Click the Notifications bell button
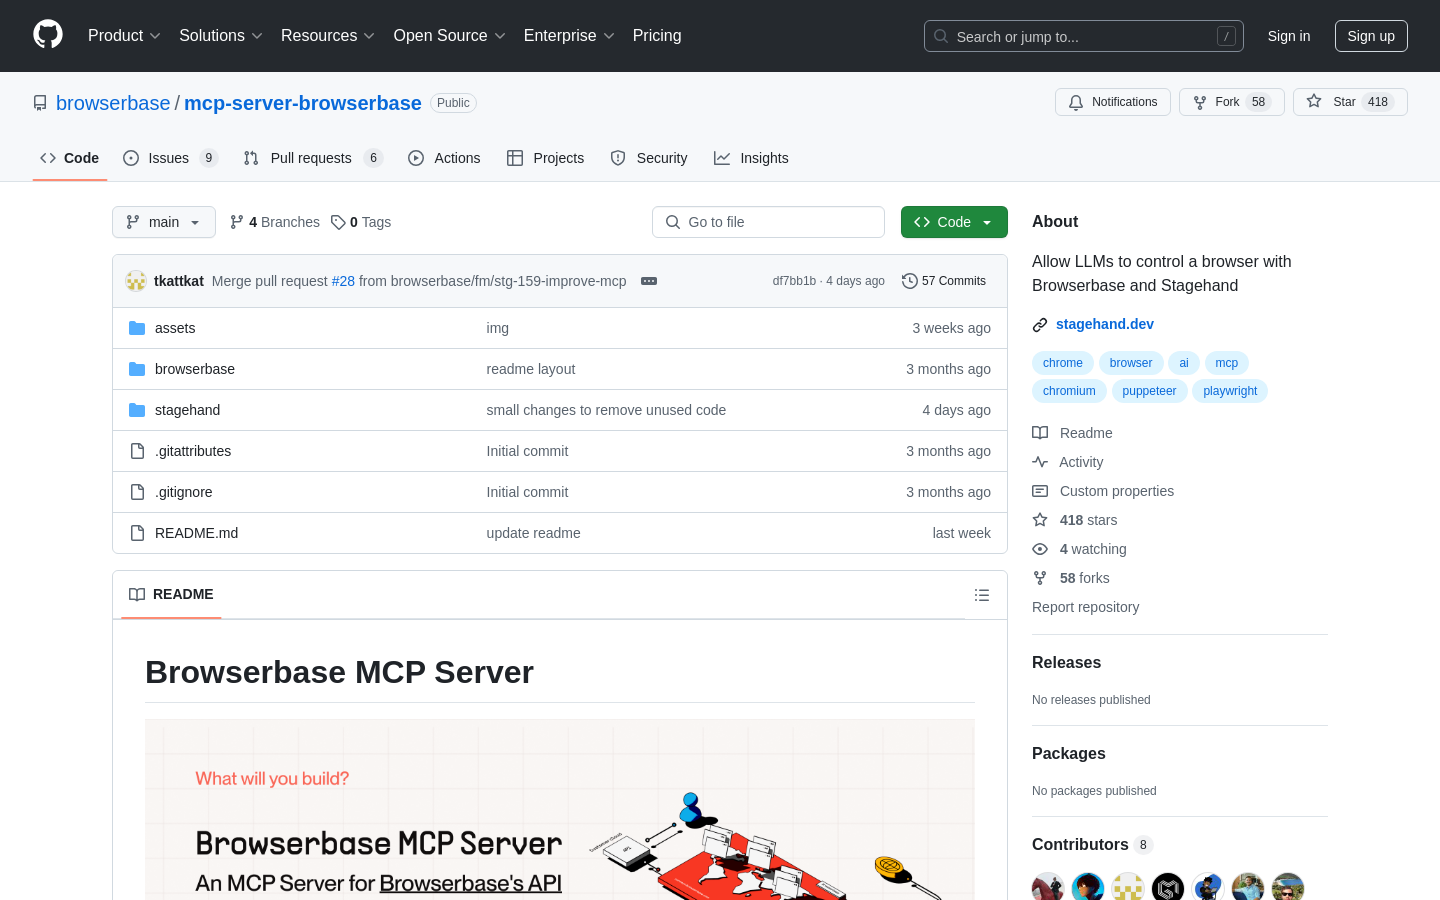The width and height of the screenshot is (1440, 900). (x=1113, y=102)
